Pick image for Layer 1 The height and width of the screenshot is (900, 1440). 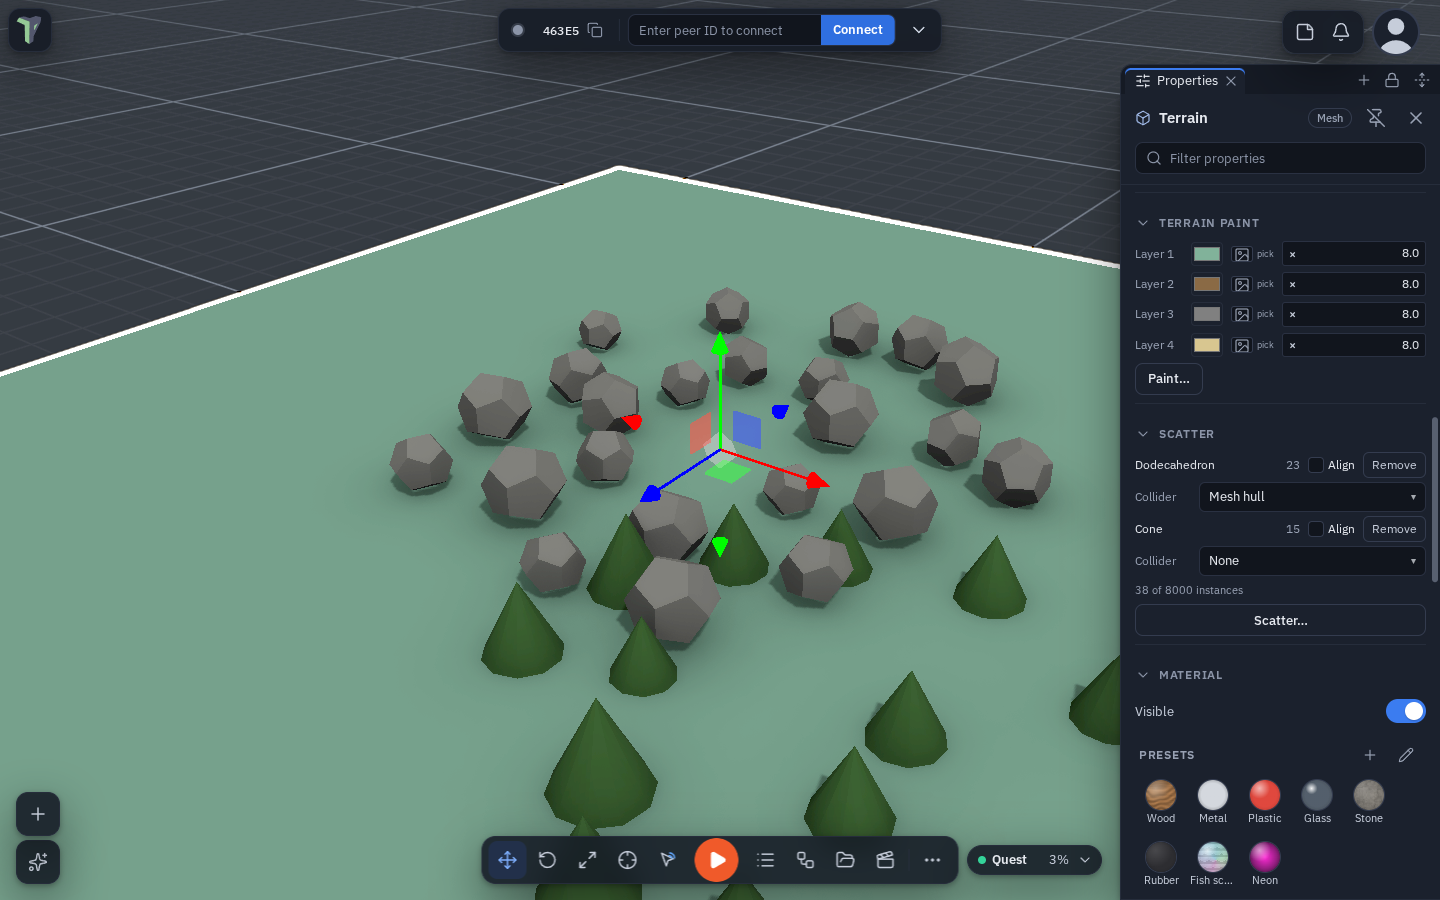click(x=1242, y=254)
